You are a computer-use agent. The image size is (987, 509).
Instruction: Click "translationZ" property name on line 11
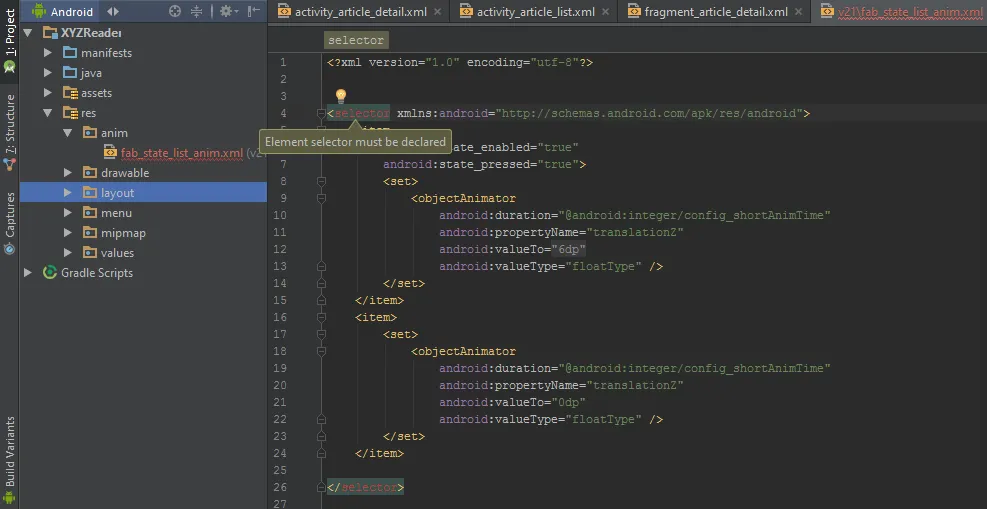[635, 232]
